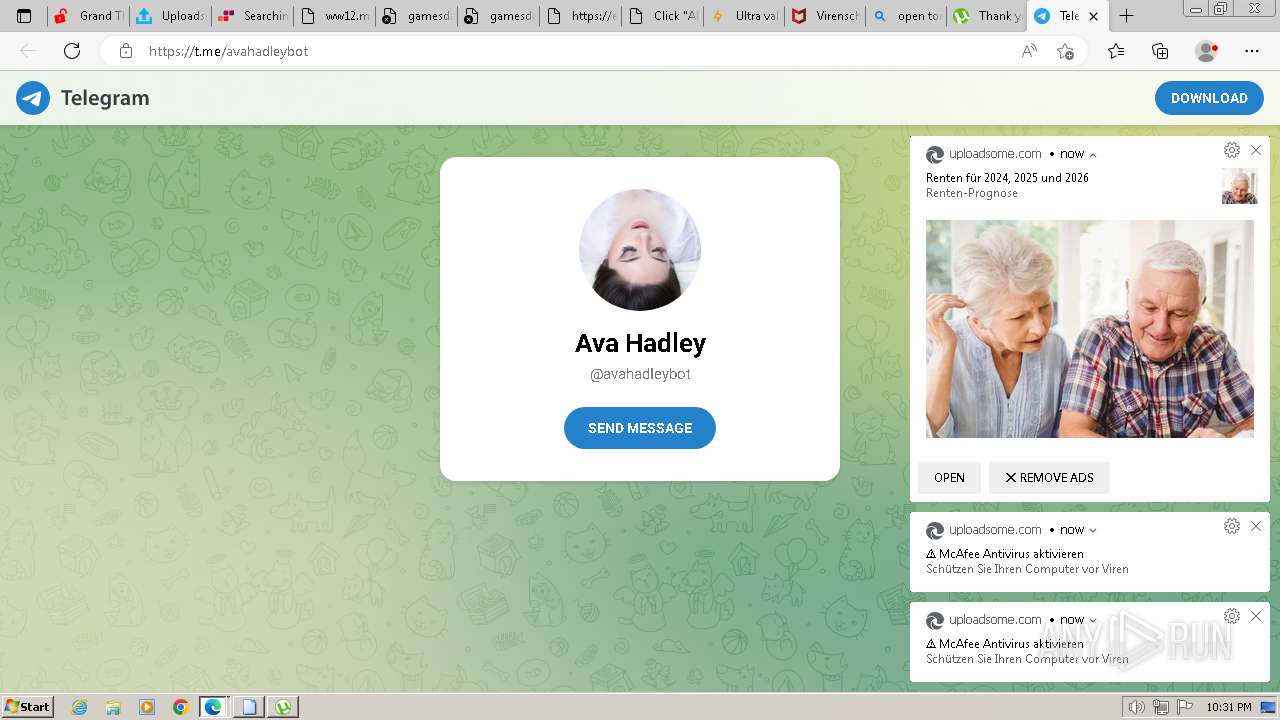Image resolution: width=1280 pixels, height=720 pixels.
Task: Add page to favorites star icon
Action: (1066, 51)
